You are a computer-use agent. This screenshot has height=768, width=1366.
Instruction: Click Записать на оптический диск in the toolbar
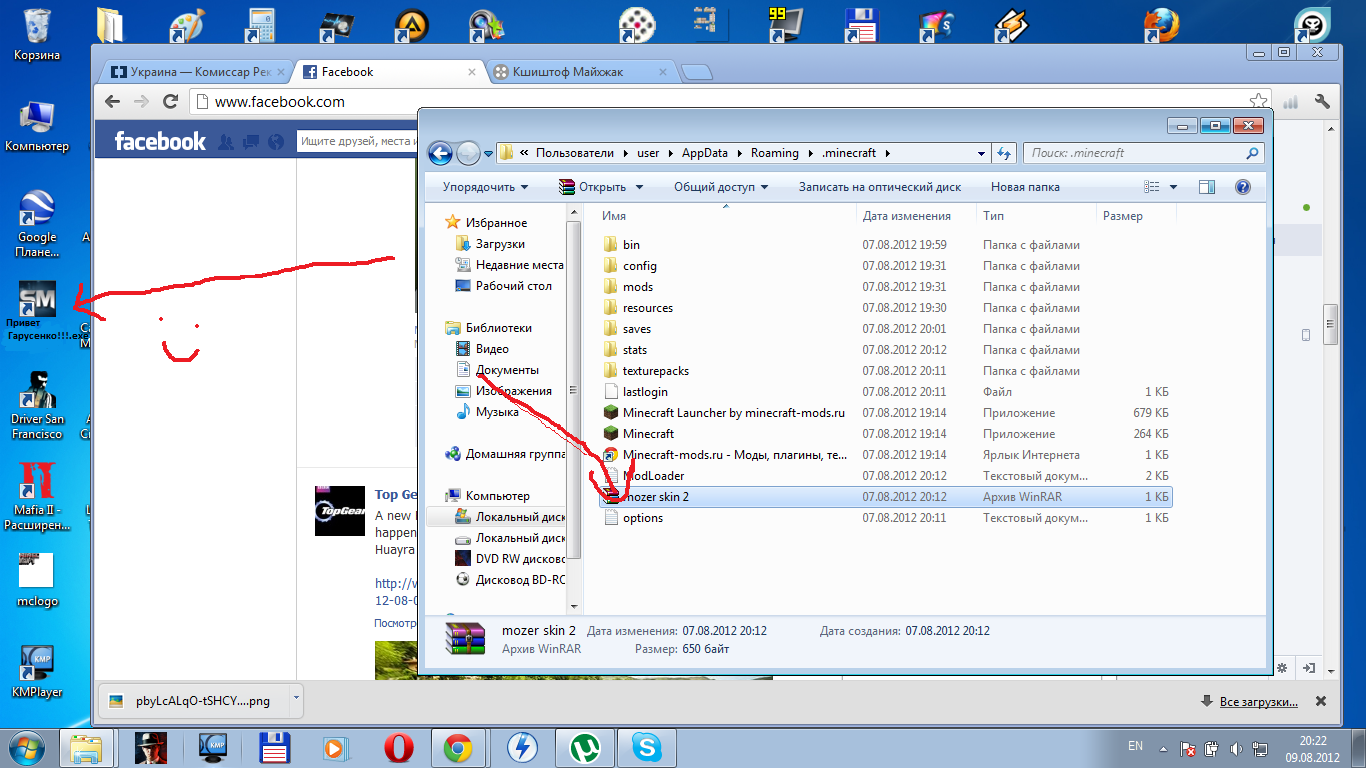coord(880,187)
